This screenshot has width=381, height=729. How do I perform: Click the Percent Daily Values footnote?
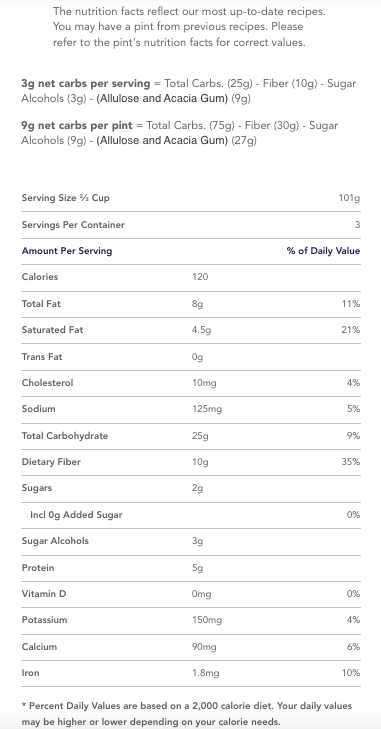(187, 714)
